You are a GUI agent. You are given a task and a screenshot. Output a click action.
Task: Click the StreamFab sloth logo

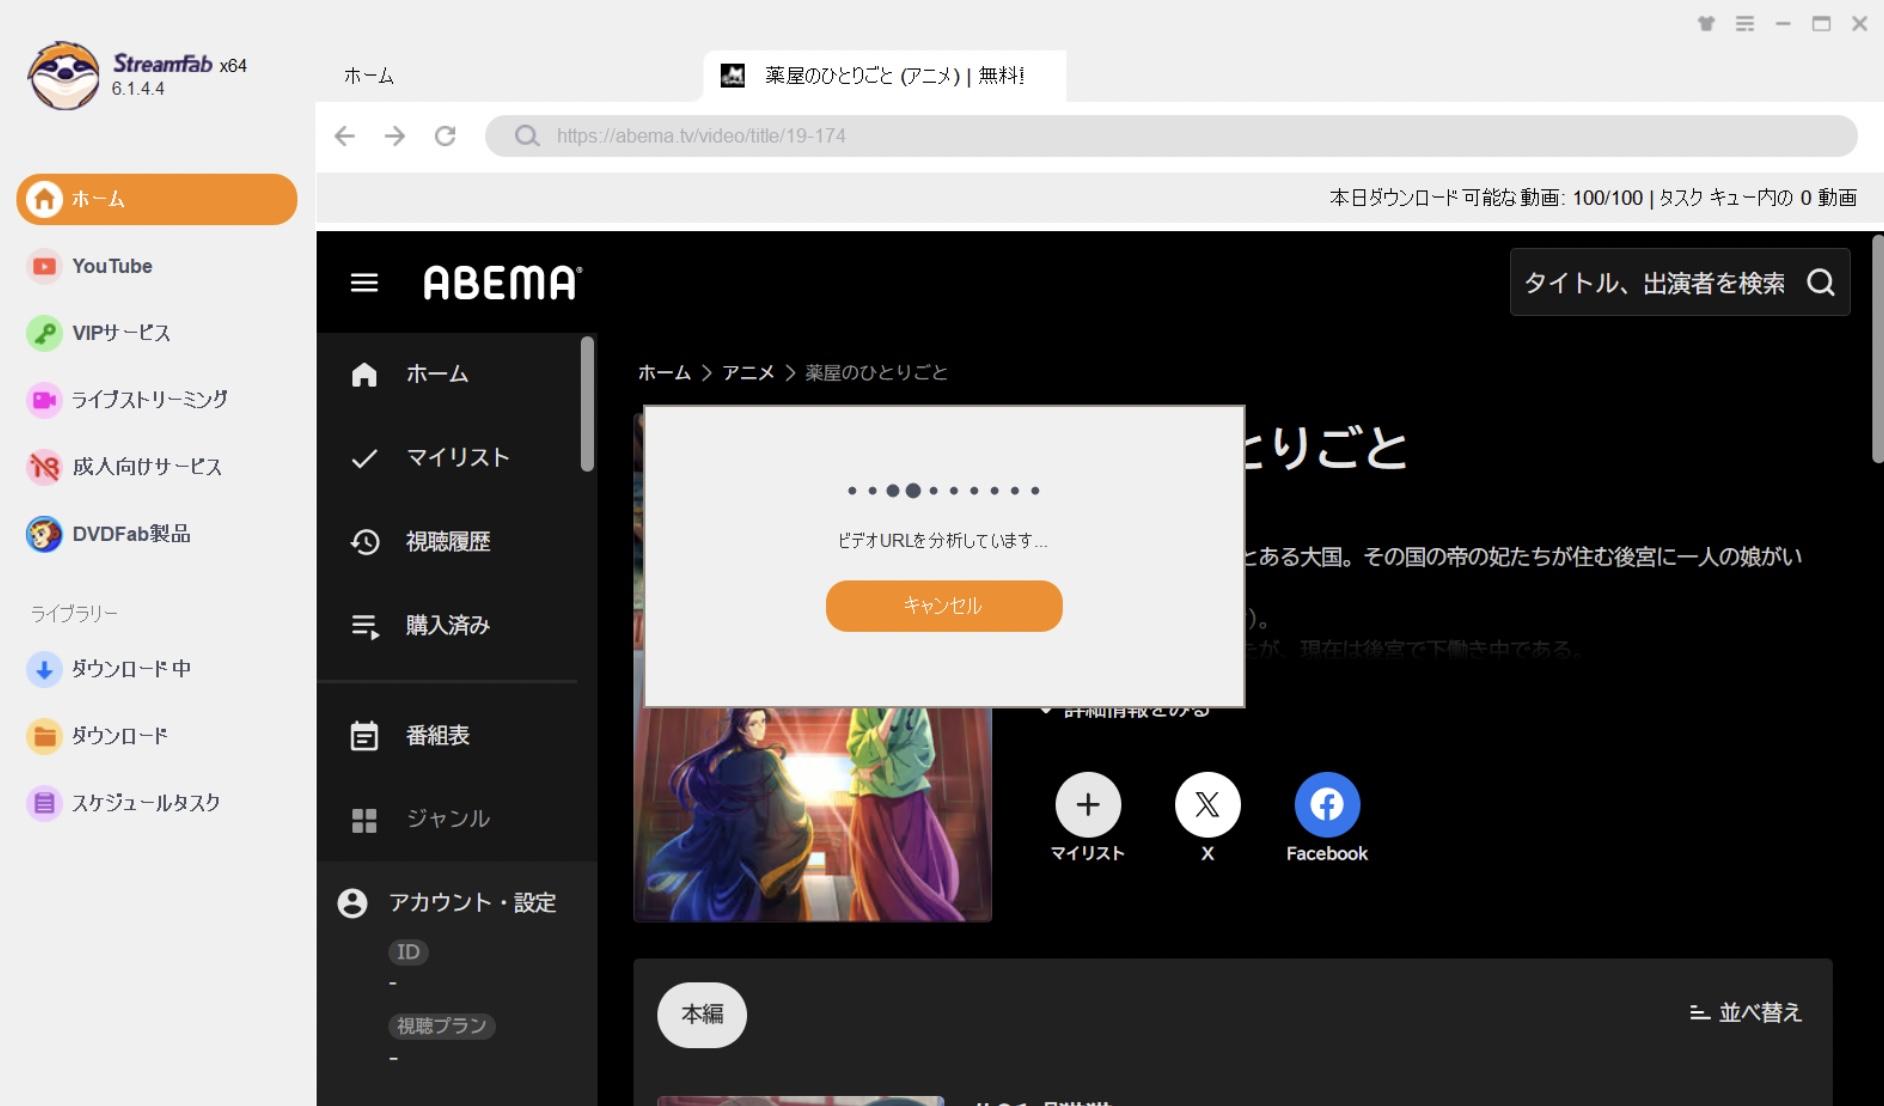tap(64, 75)
